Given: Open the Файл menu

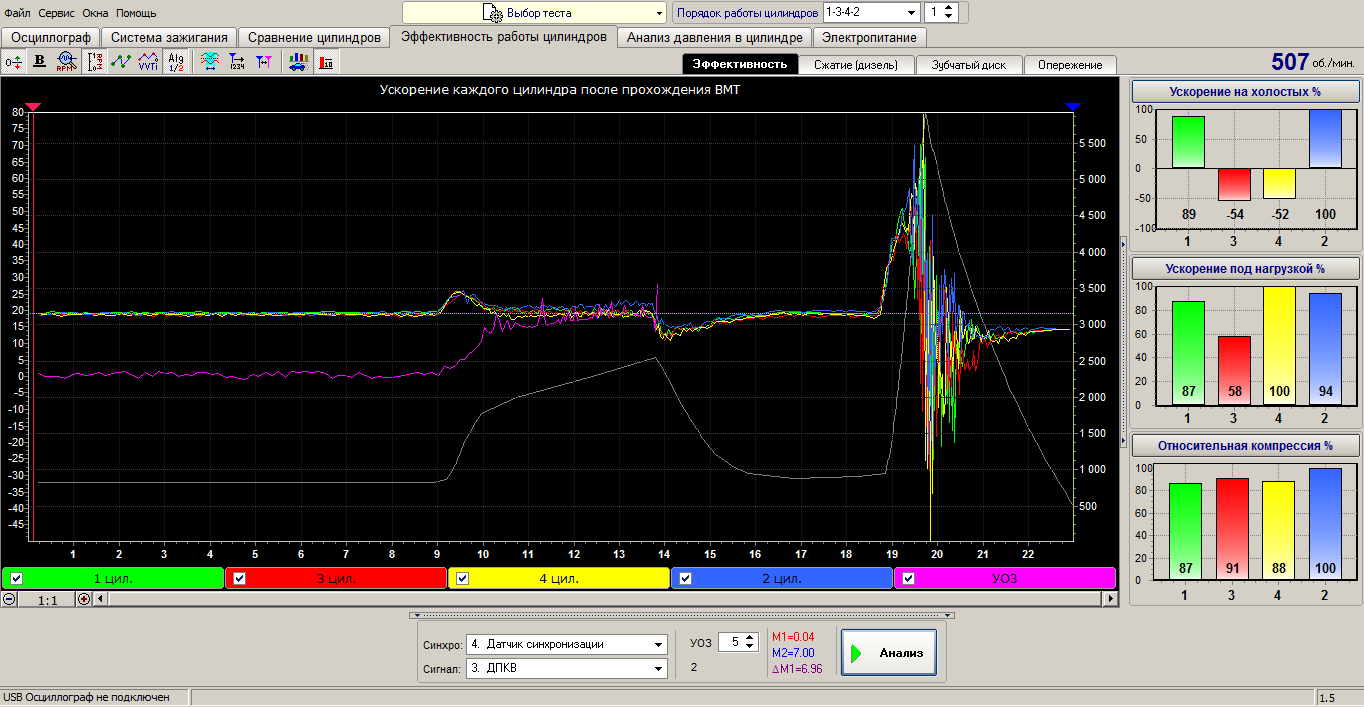Looking at the screenshot, I should (17, 13).
